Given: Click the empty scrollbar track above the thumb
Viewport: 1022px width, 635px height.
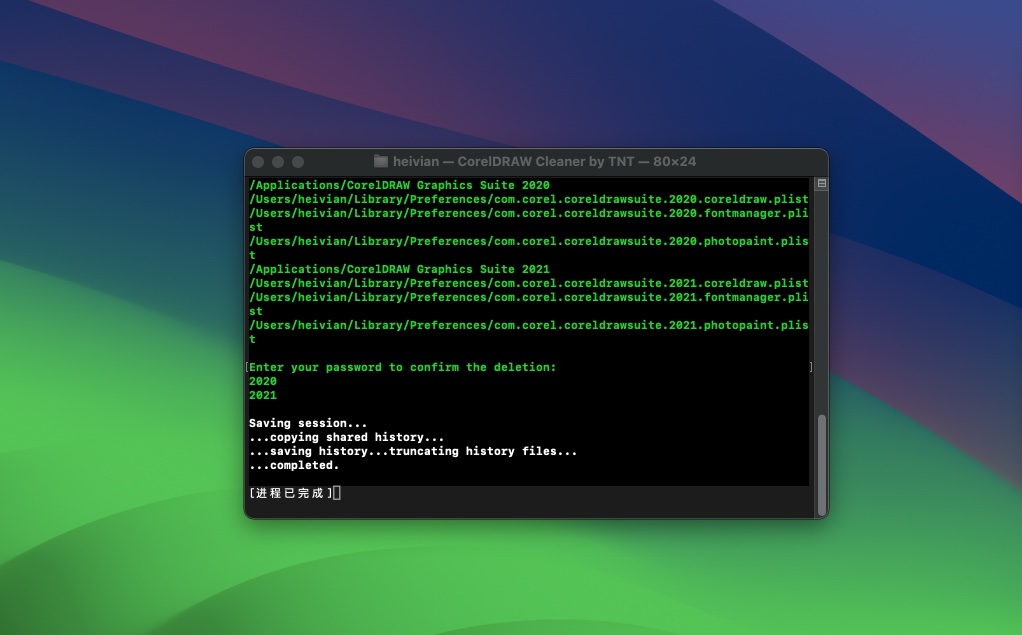Looking at the screenshot, I should (822, 300).
